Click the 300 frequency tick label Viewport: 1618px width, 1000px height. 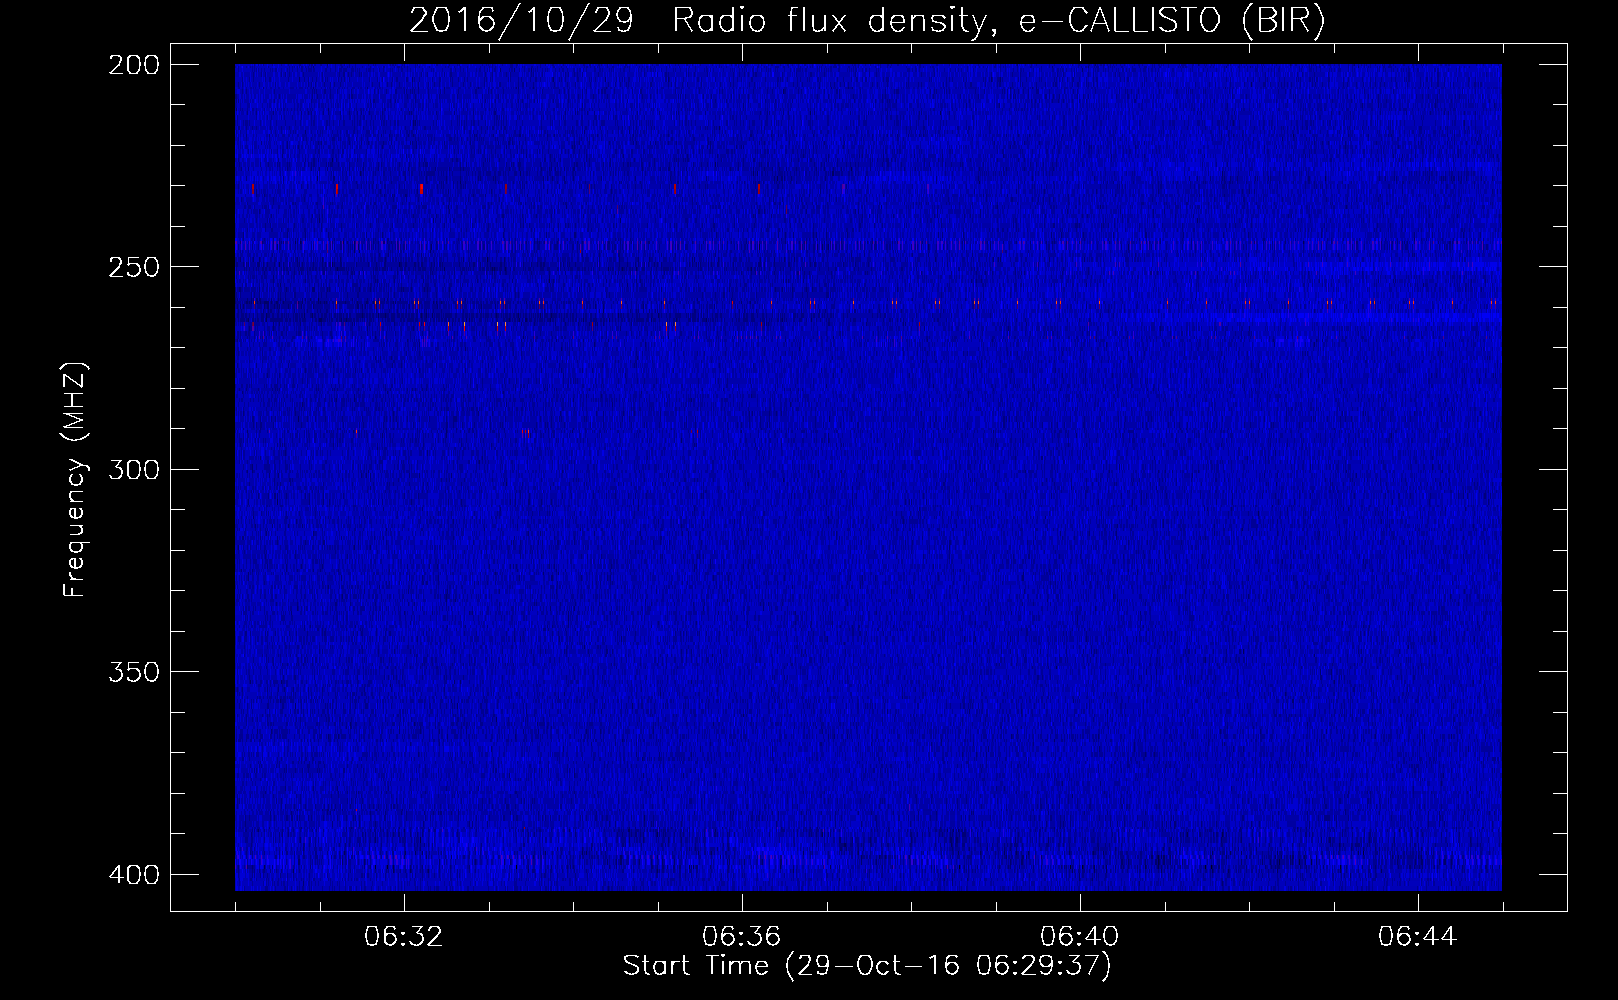133,470
